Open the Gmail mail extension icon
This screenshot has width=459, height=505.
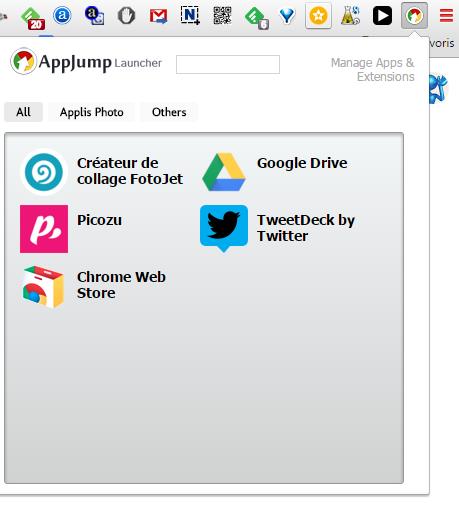click(x=158, y=16)
